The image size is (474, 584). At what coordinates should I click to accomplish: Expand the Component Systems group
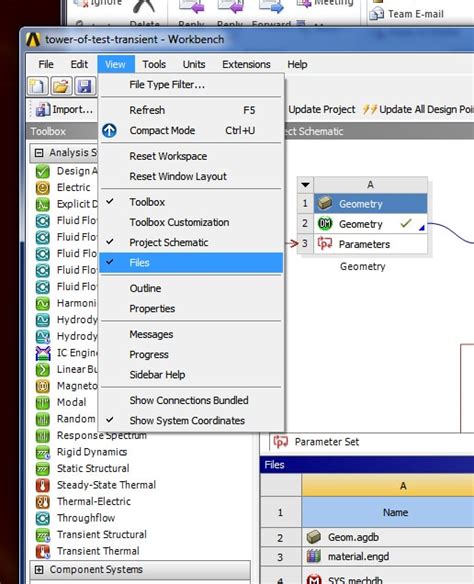pyautogui.click(x=39, y=569)
